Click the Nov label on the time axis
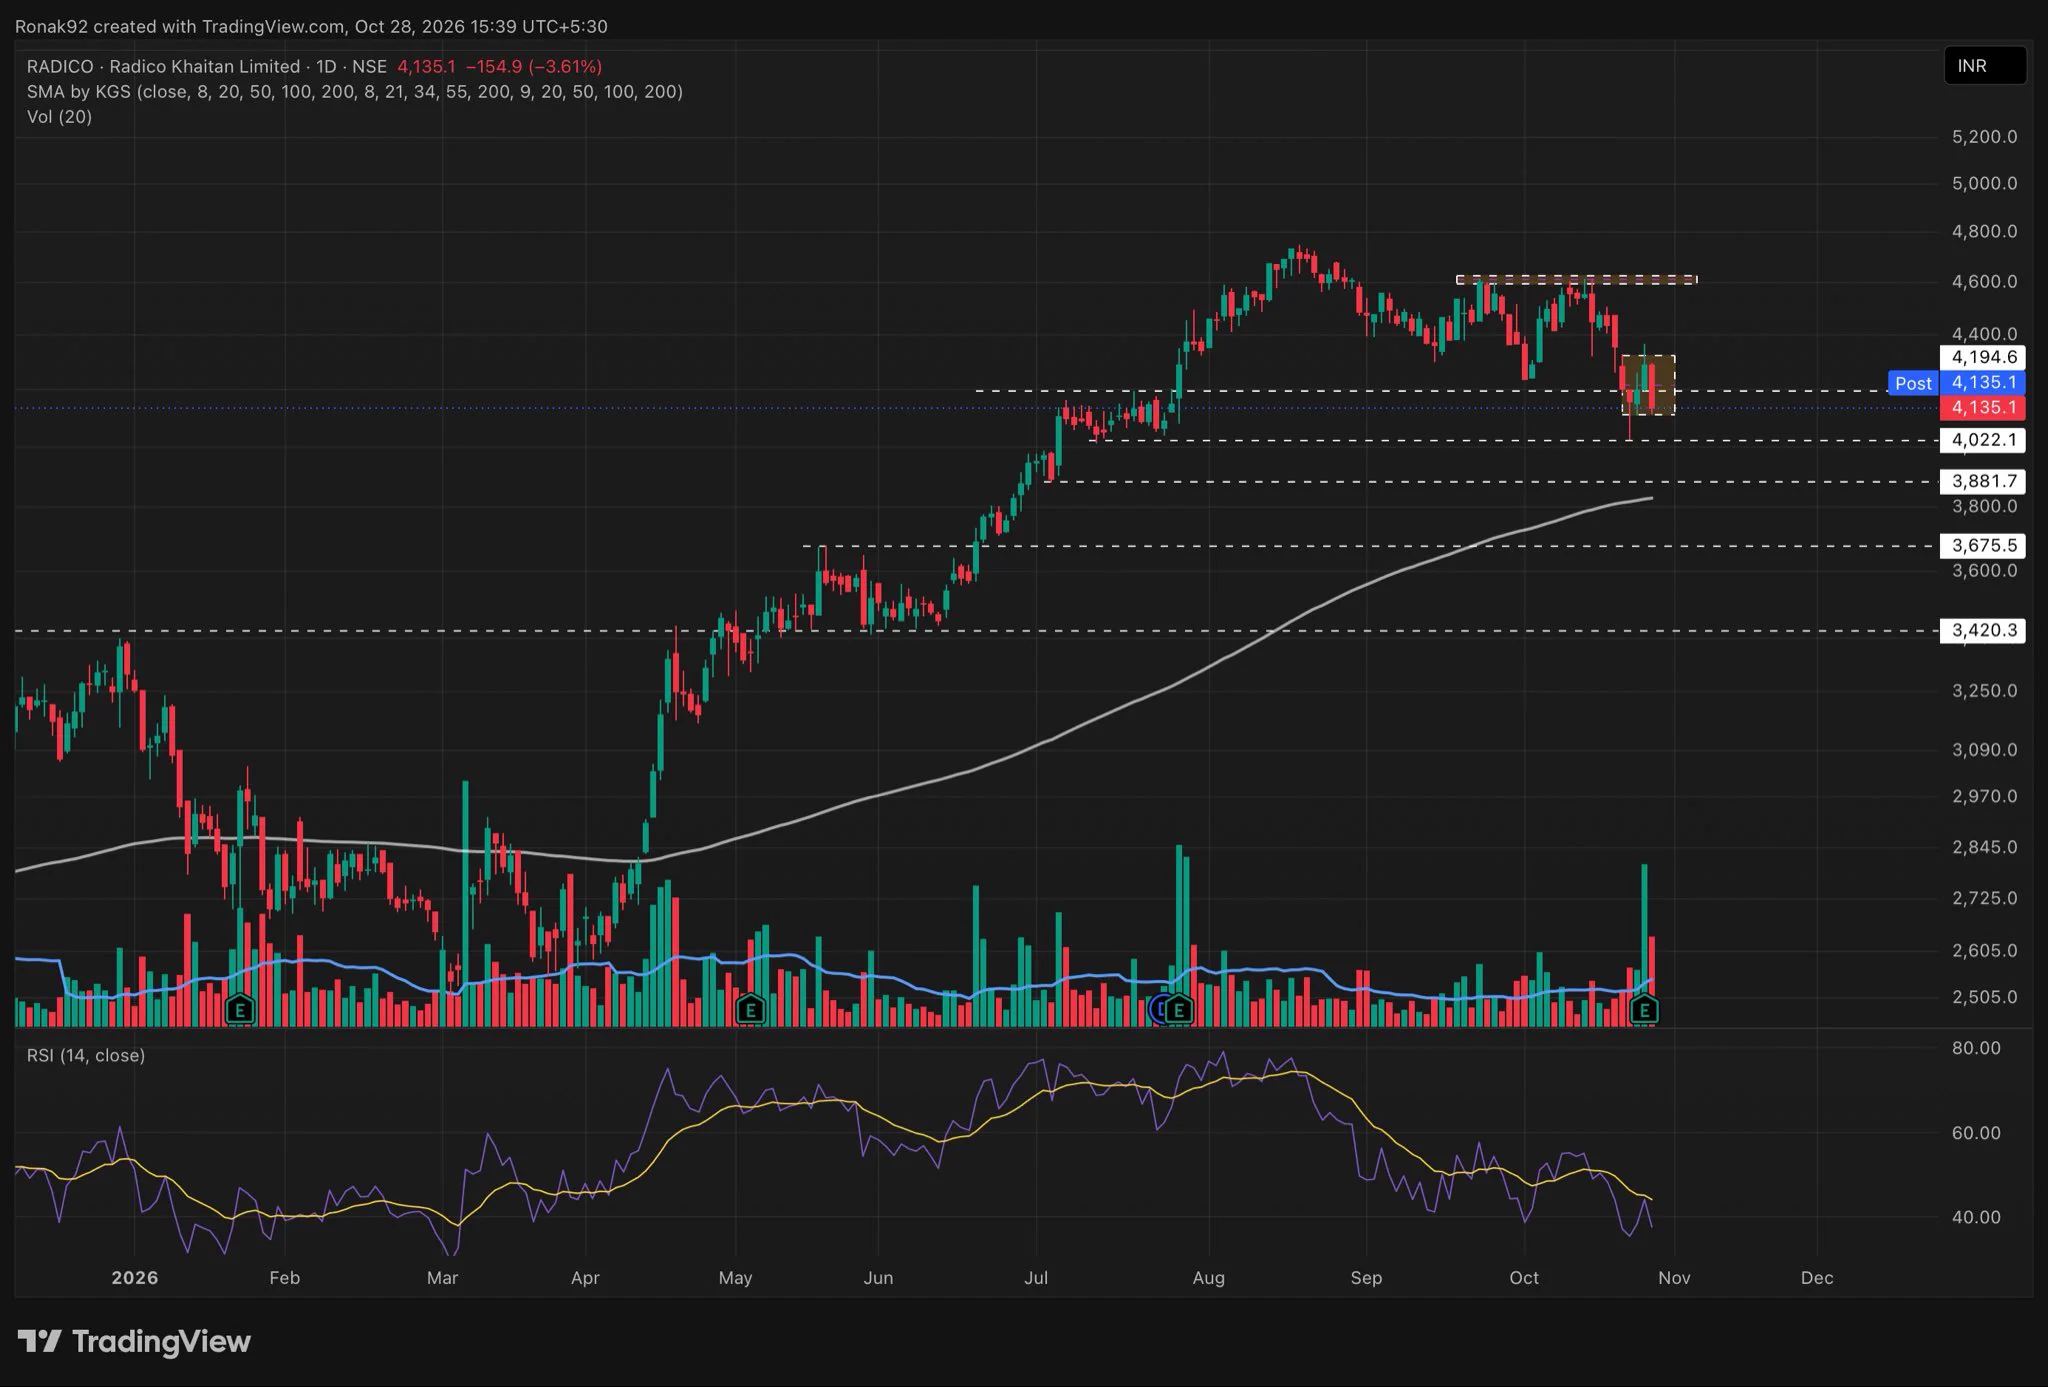The width and height of the screenshot is (2048, 1387). coord(1674,1278)
